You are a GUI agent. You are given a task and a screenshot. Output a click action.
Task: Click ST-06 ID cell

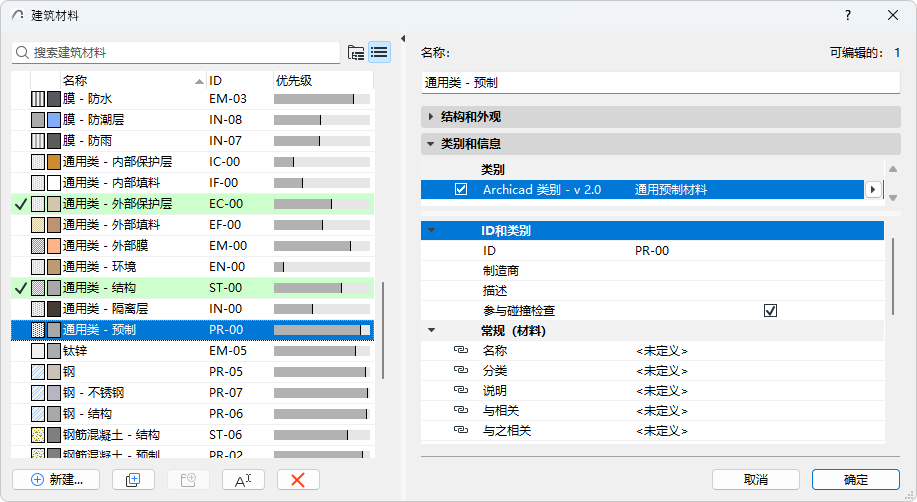point(226,435)
